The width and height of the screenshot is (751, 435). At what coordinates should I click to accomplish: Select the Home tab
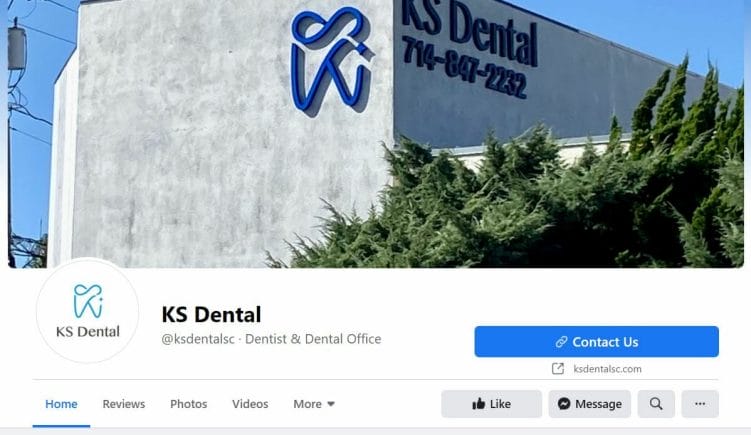[x=61, y=404]
